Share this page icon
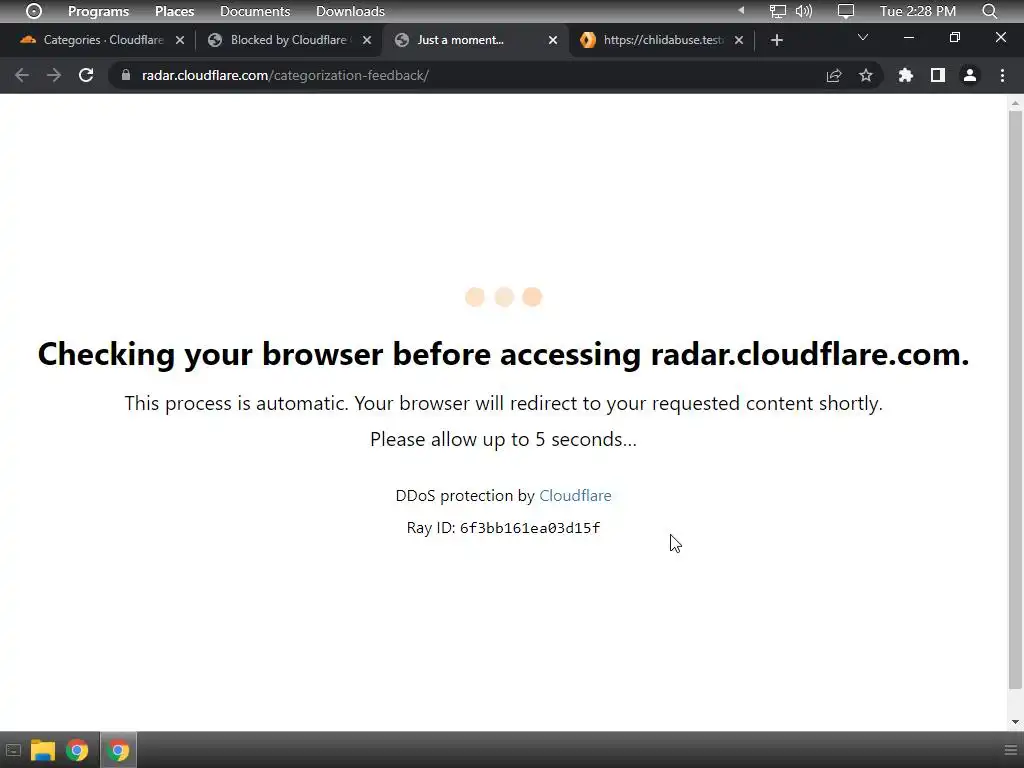This screenshot has height=768, width=1024. [x=834, y=75]
